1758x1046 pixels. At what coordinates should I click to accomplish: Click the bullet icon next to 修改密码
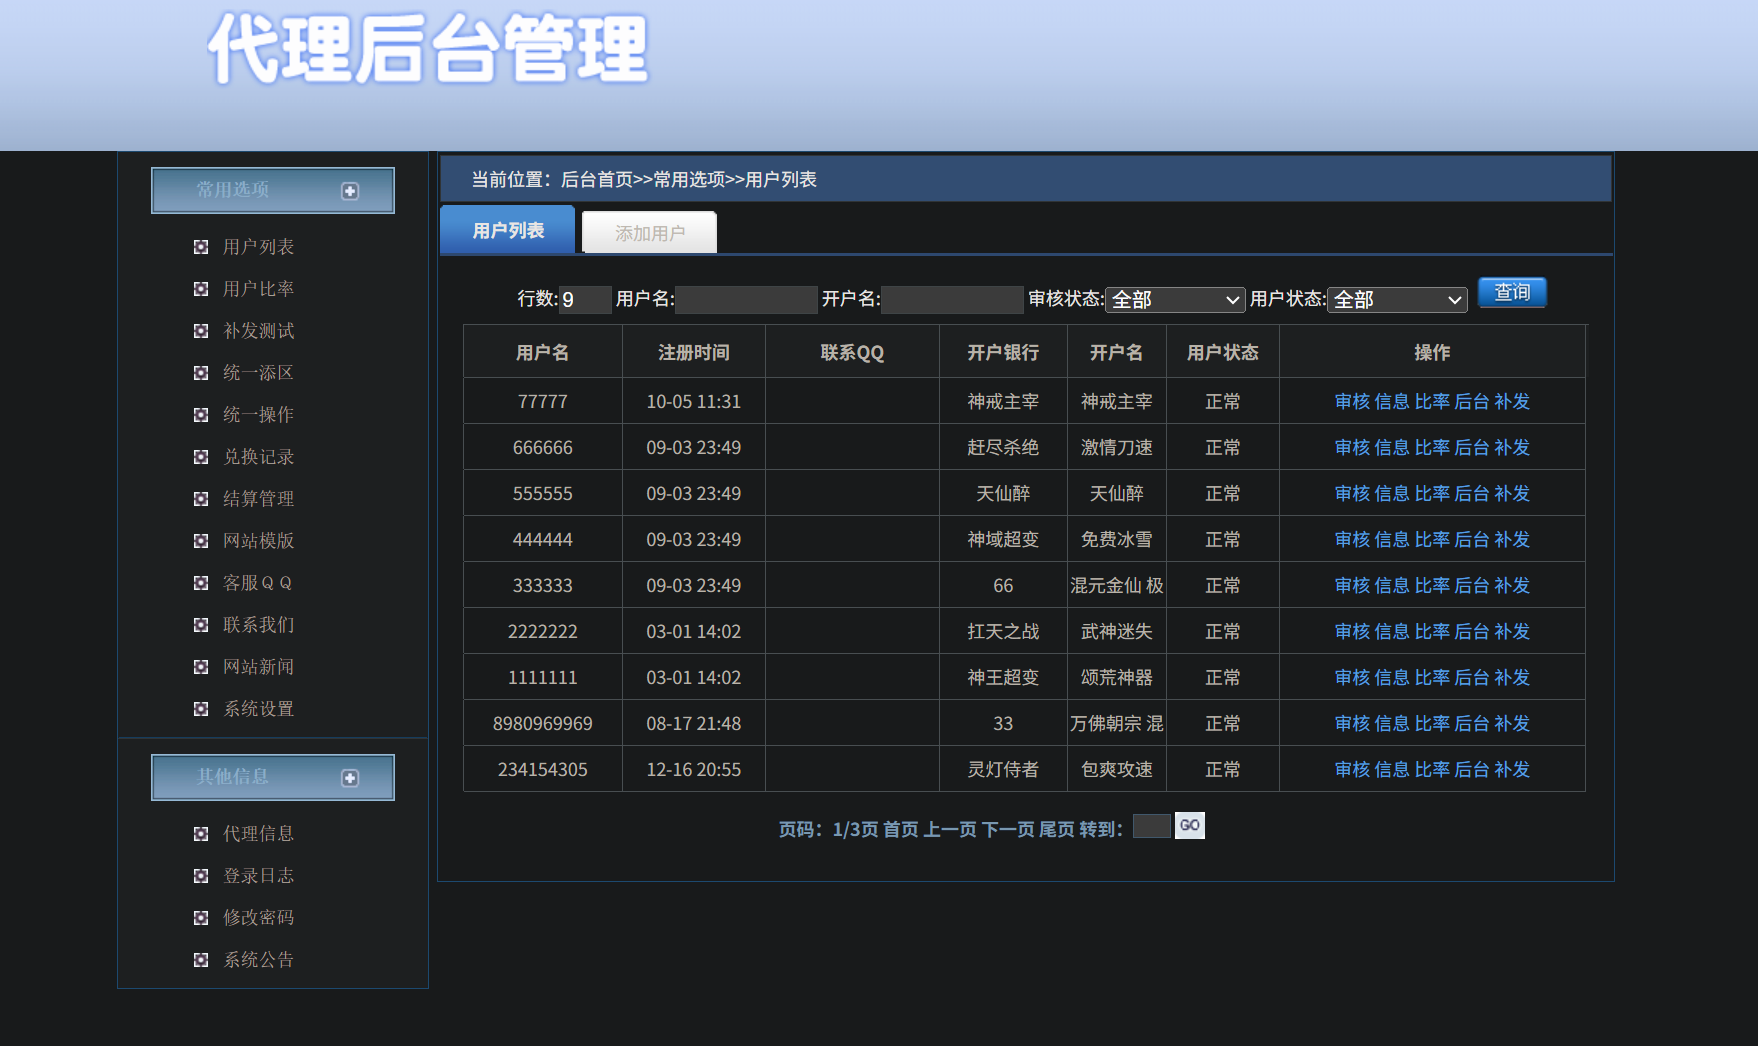[x=201, y=918]
